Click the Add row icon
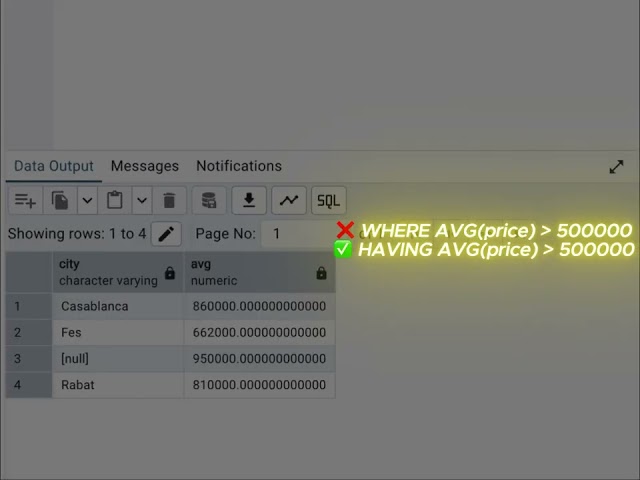Image resolution: width=640 pixels, height=480 pixels. (25, 200)
